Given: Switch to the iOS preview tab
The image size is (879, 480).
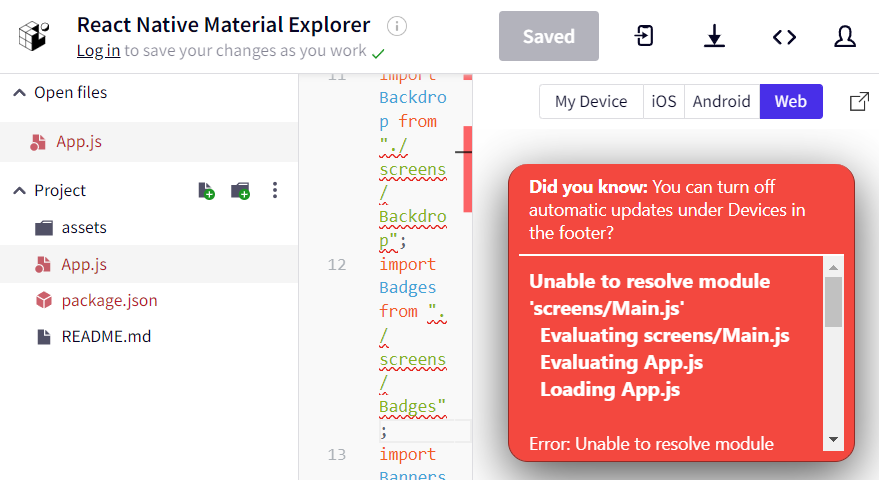Looking at the screenshot, I should 664,101.
